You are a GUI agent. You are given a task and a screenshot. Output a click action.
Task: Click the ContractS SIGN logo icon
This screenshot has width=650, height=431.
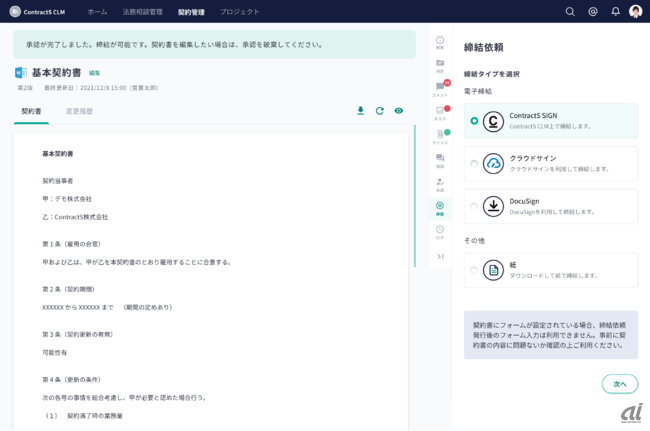tap(493, 121)
